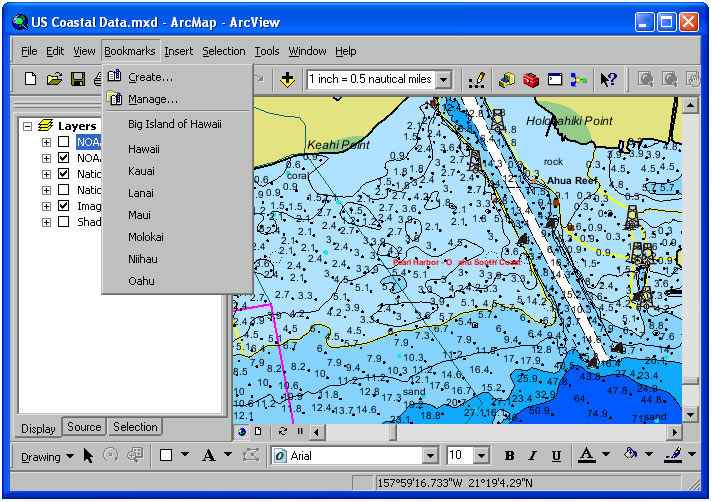Click the Font Color A swatch
Image resolution: width=711 pixels, height=502 pixels.
point(586,455)
